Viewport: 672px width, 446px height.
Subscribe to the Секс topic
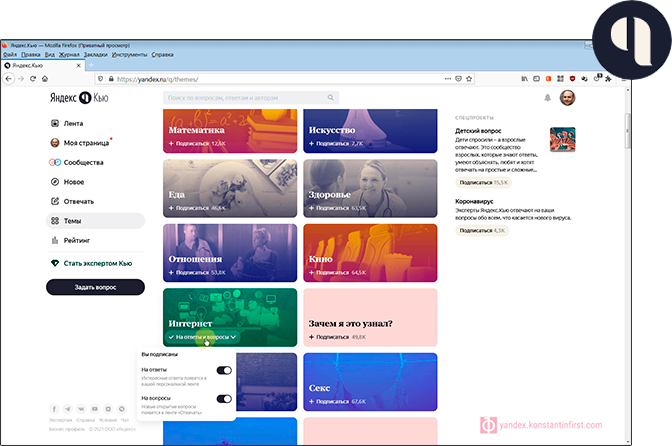[x=337, y=401]
